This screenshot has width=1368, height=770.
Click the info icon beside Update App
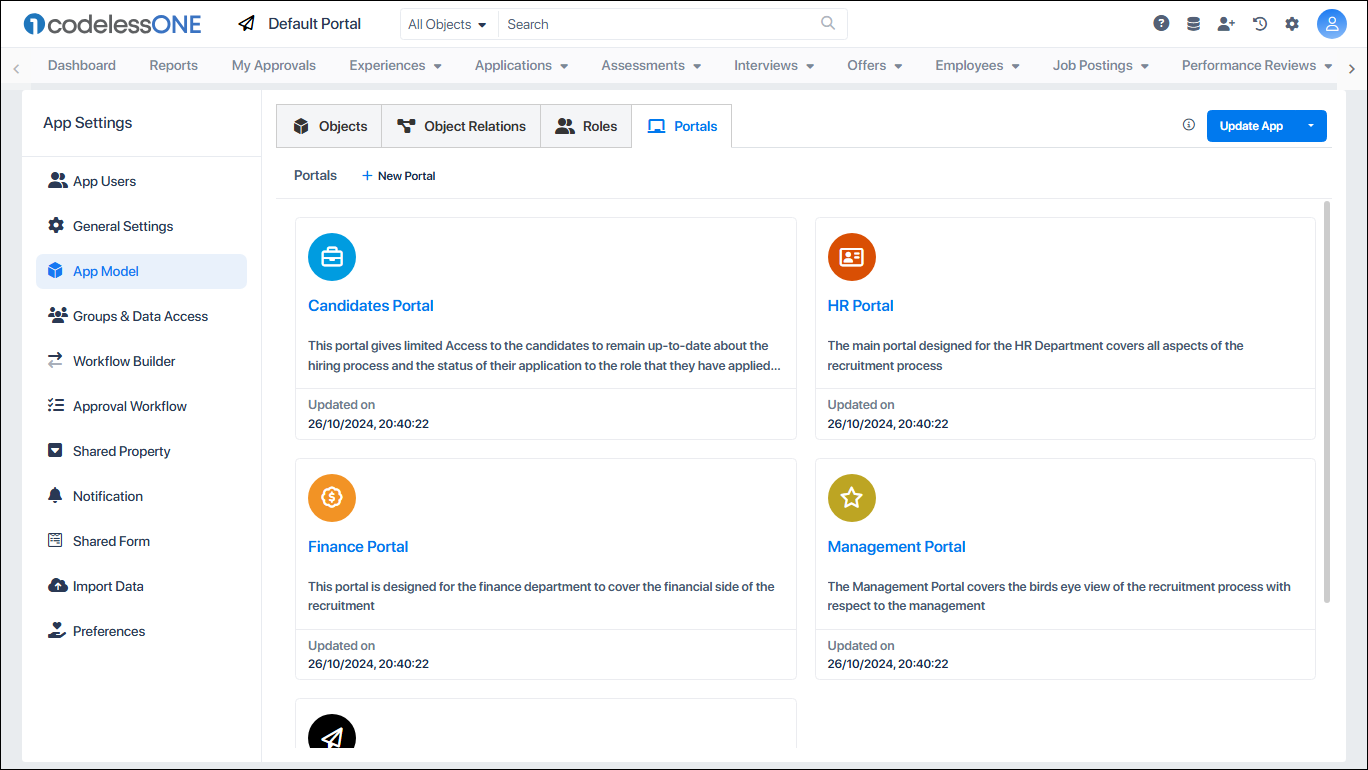(x=1189, y=125)
